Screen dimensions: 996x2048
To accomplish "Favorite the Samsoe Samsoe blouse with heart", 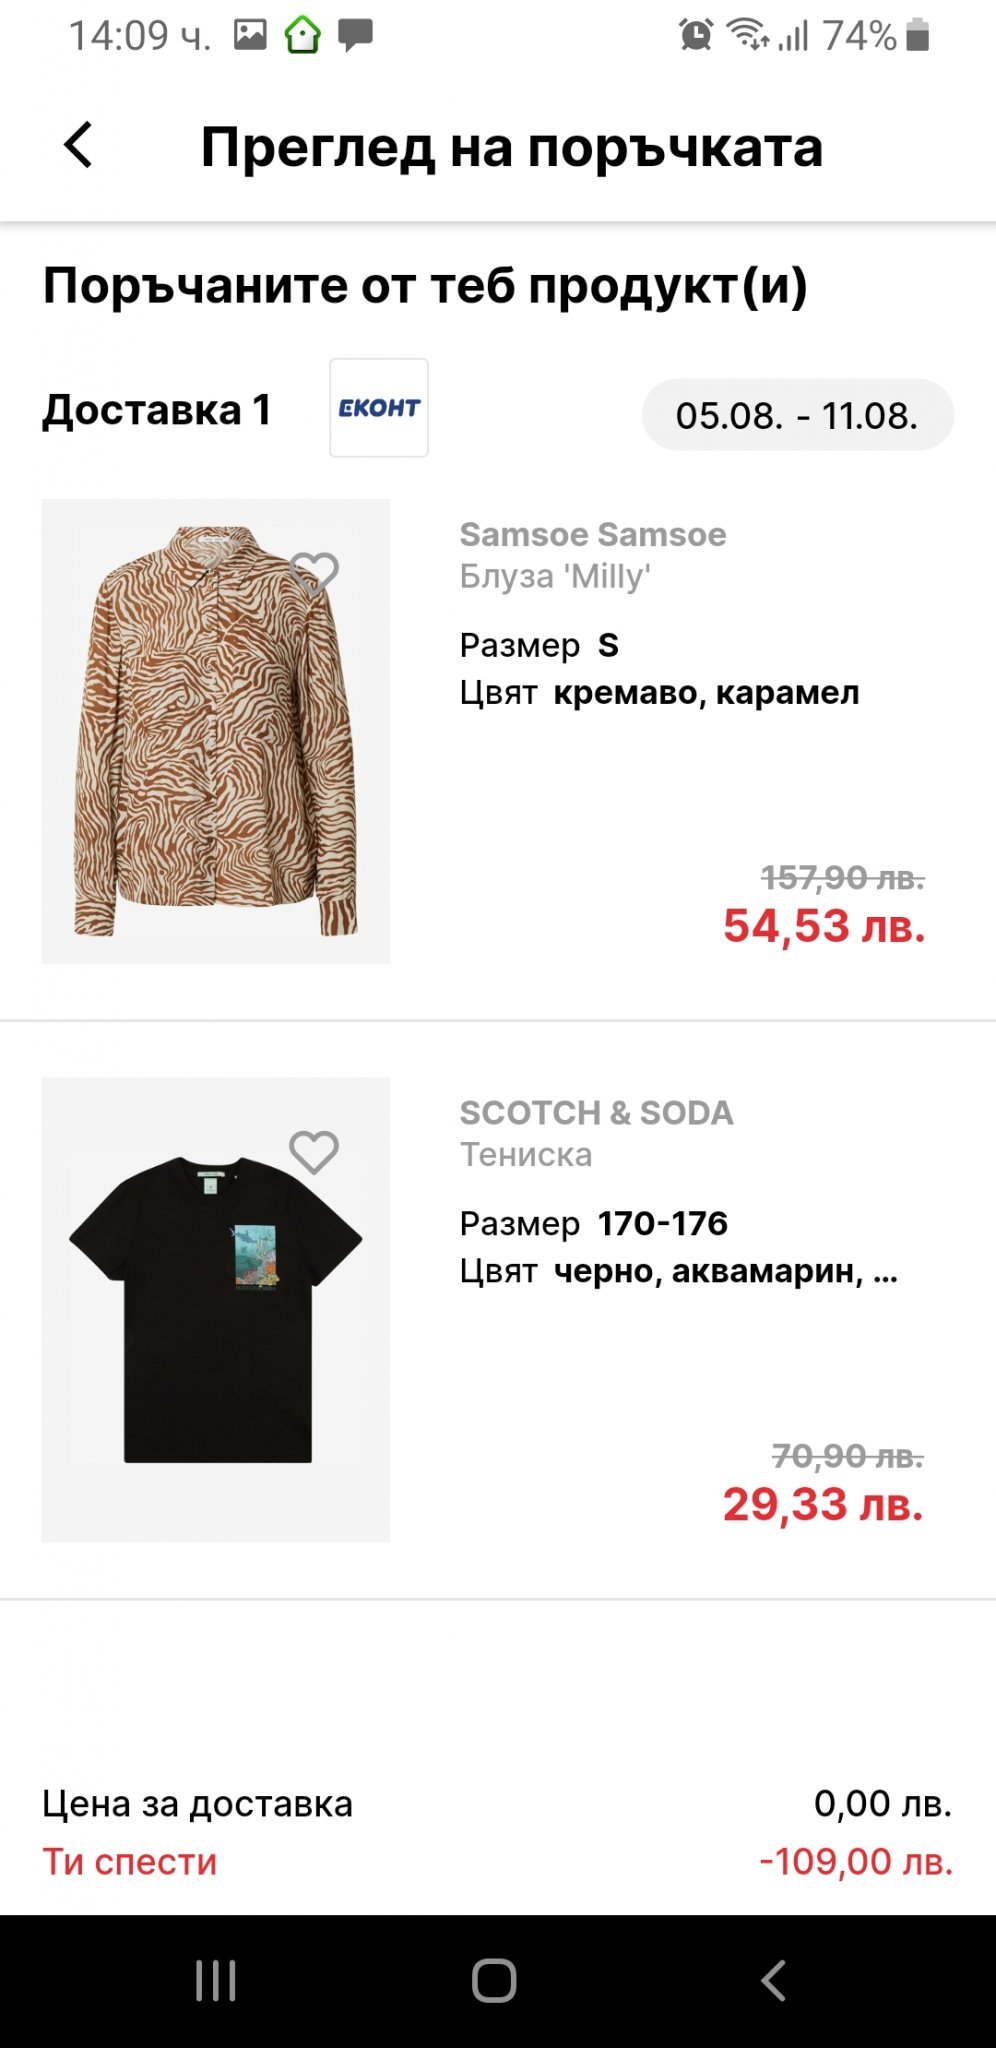I will pos(314,573).
